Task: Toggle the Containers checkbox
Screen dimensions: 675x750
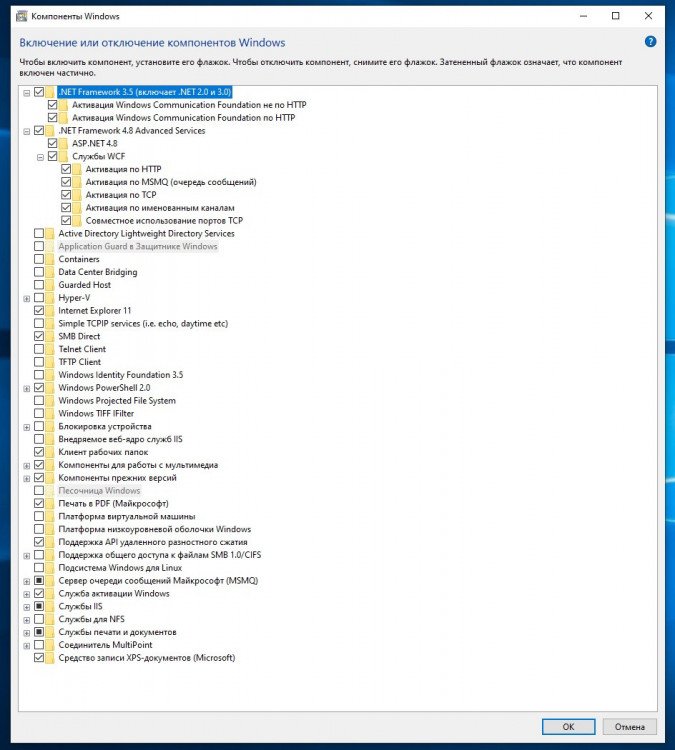Action: [x=39, y=259]
